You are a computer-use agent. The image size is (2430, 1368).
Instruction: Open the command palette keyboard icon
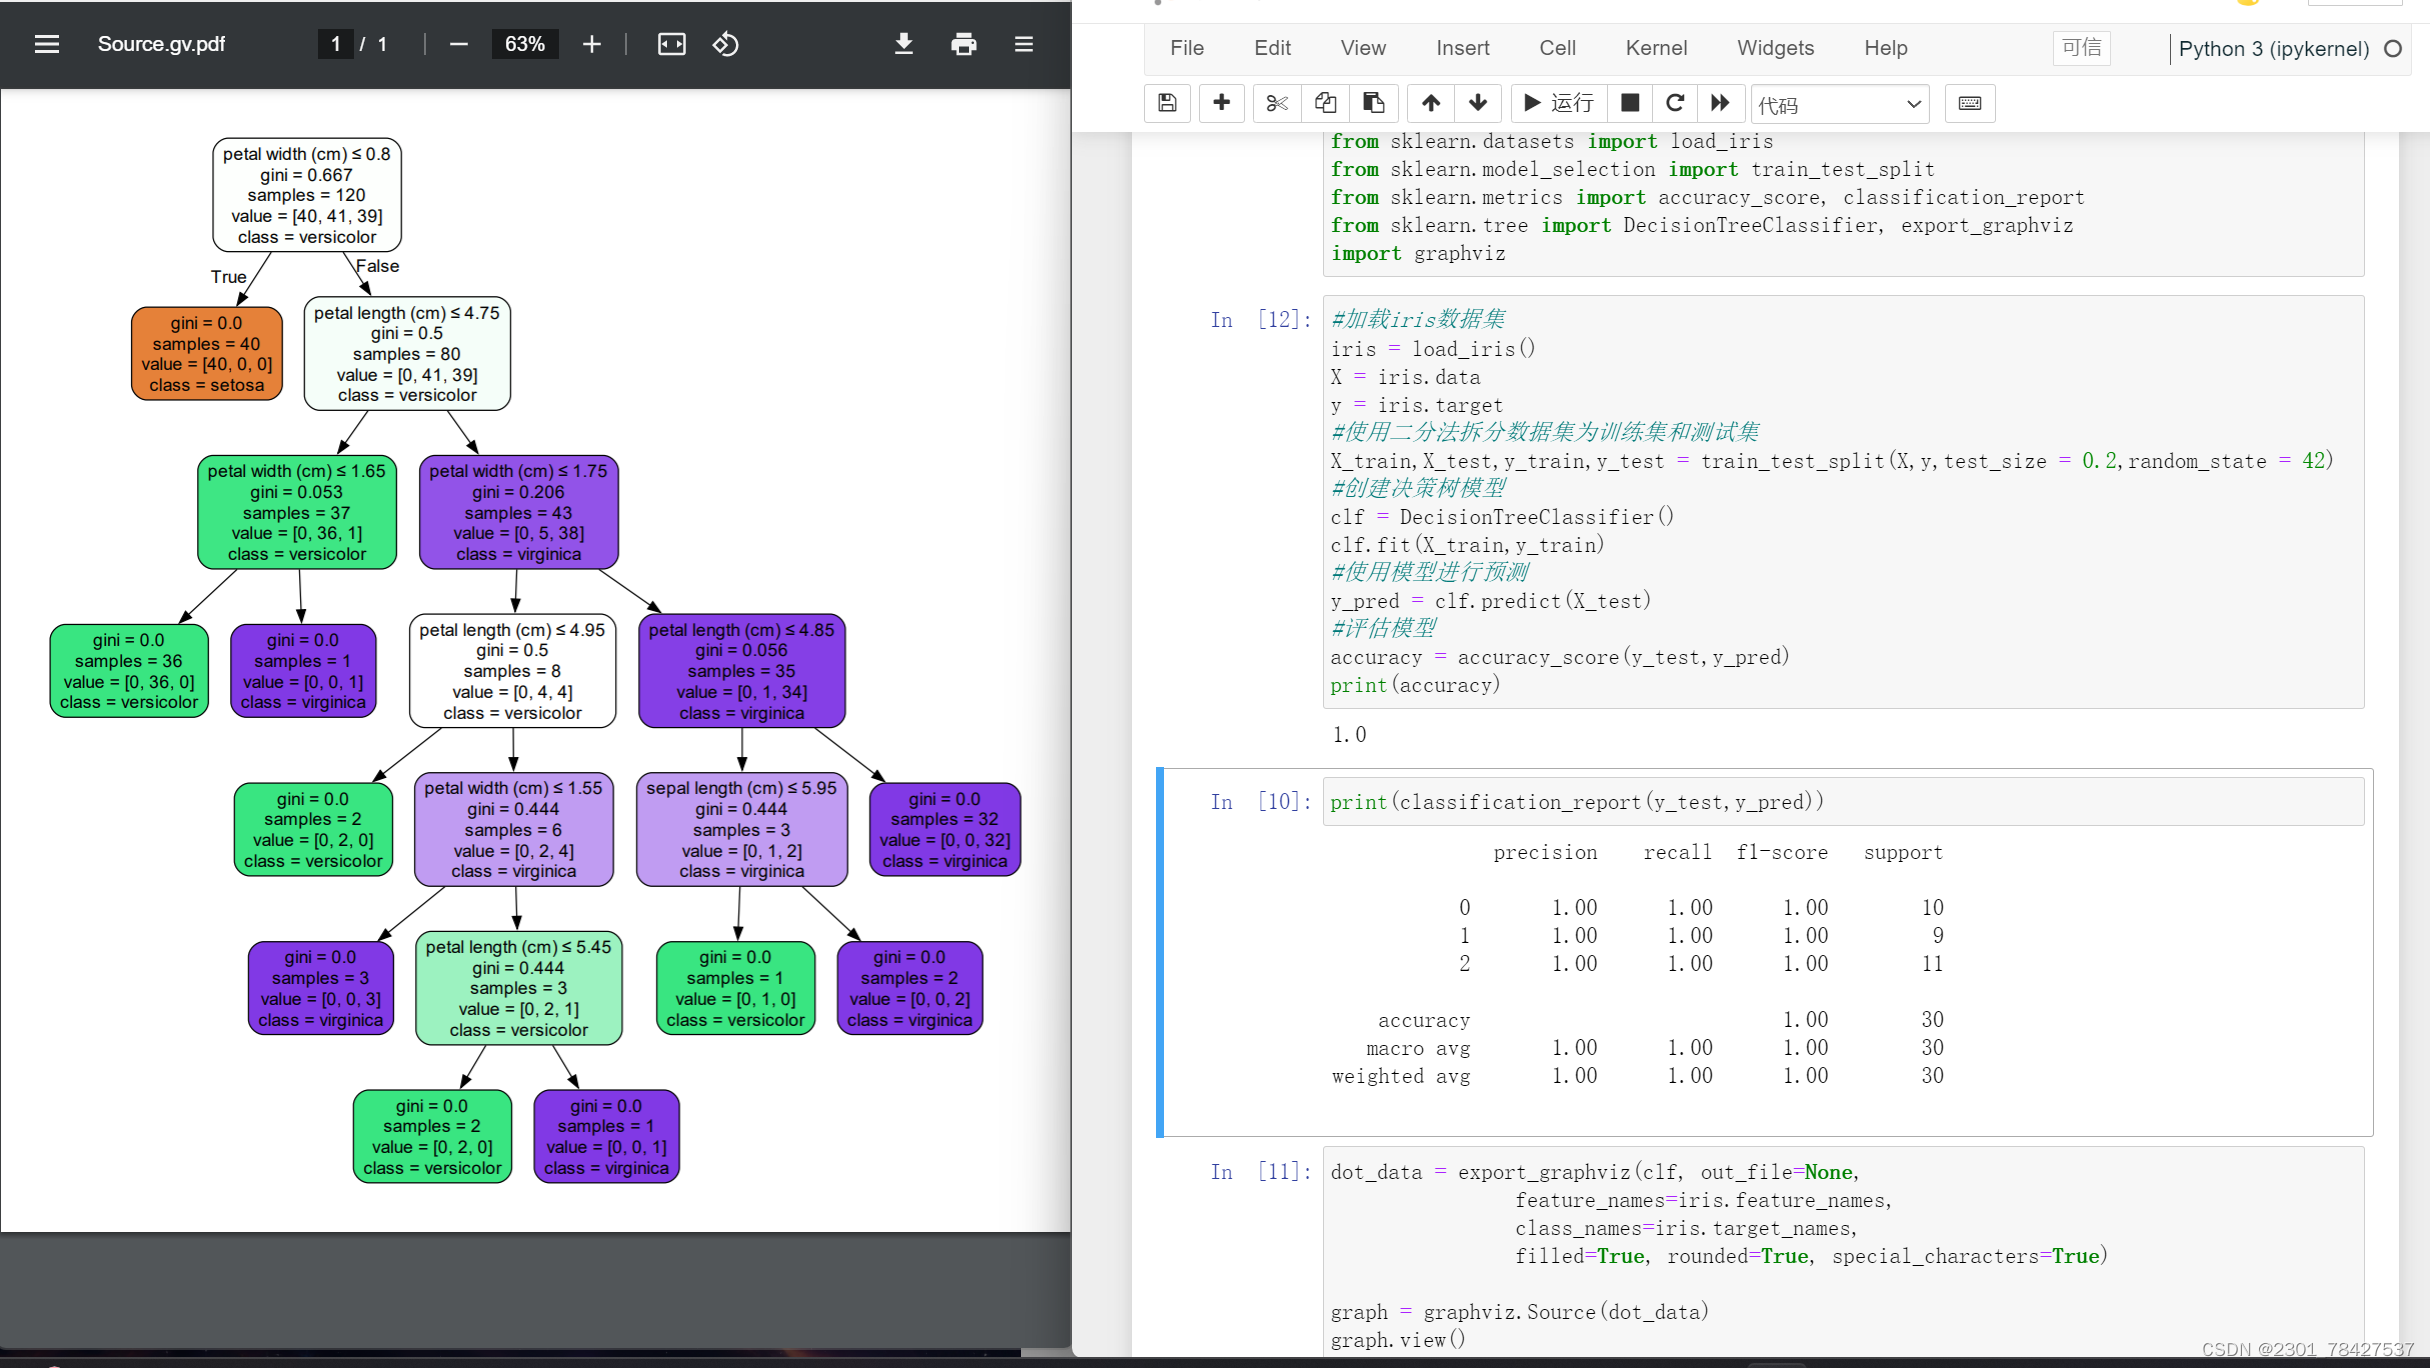coord(1969,103)
